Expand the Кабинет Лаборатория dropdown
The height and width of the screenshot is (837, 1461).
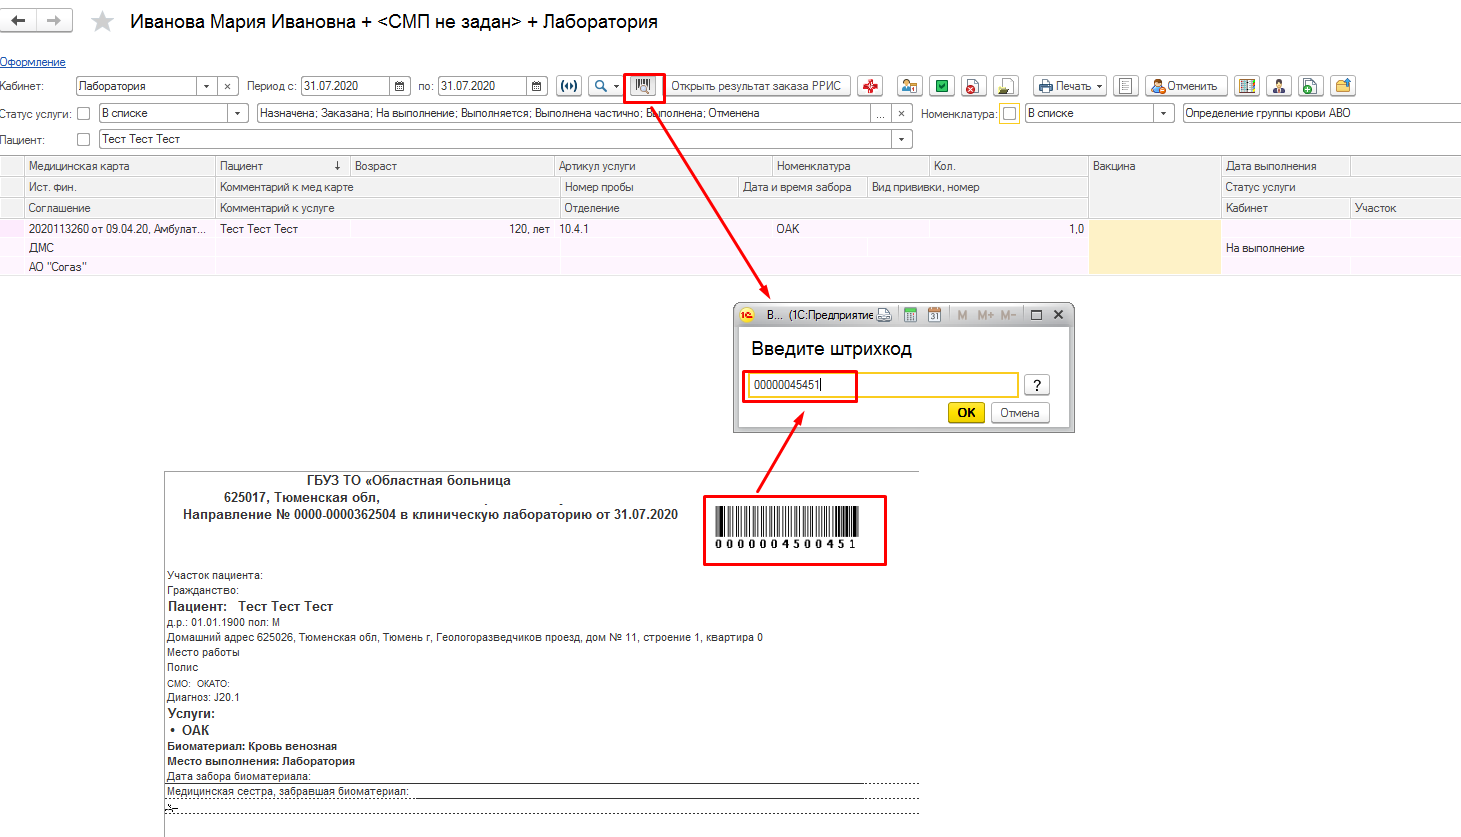[206, 87]
